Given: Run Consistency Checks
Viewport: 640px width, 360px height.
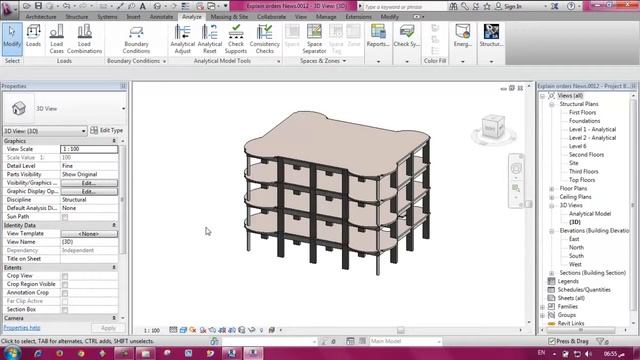Looking at the screenshot, I should (x=264, y=39).
